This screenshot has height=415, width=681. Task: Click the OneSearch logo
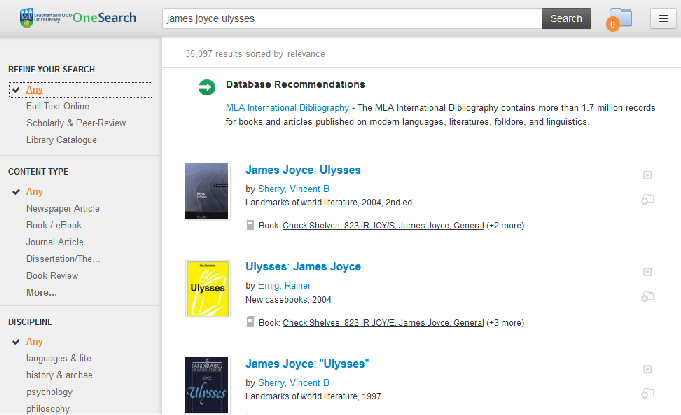pos(78,18)
